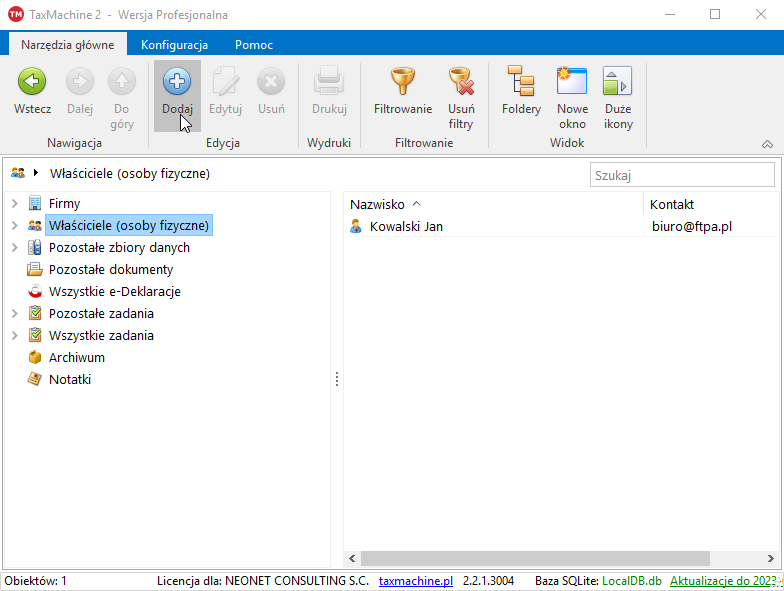Open Wszystkie e-Deklaracje in tree
The height and width of the screenshot is (591, 784).
[114, 292]
